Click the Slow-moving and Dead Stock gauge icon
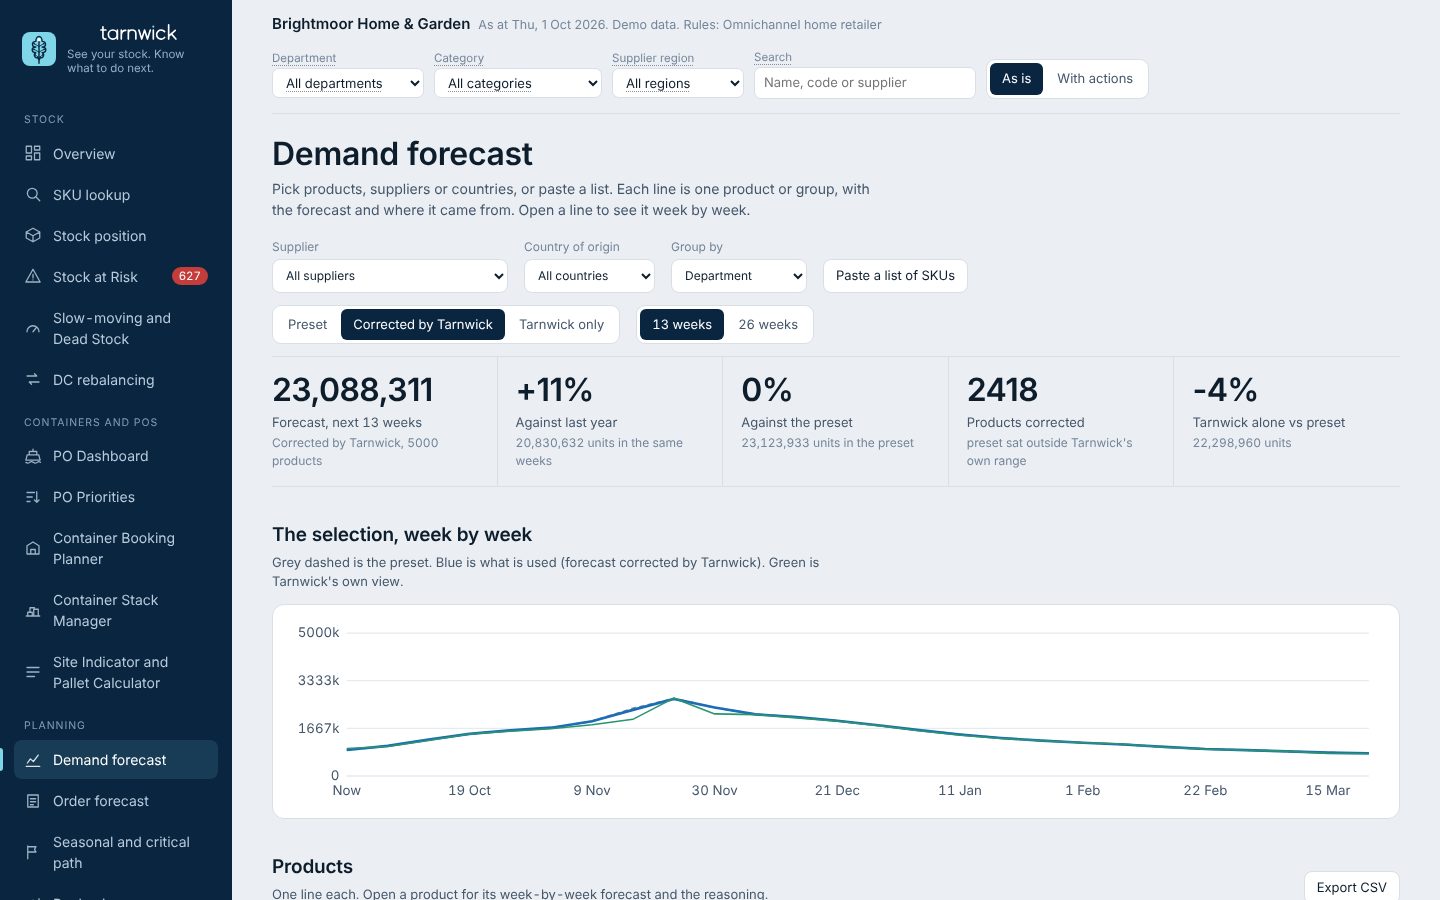Viewport: 1440px width, 900px height. [x=33, y=328]
